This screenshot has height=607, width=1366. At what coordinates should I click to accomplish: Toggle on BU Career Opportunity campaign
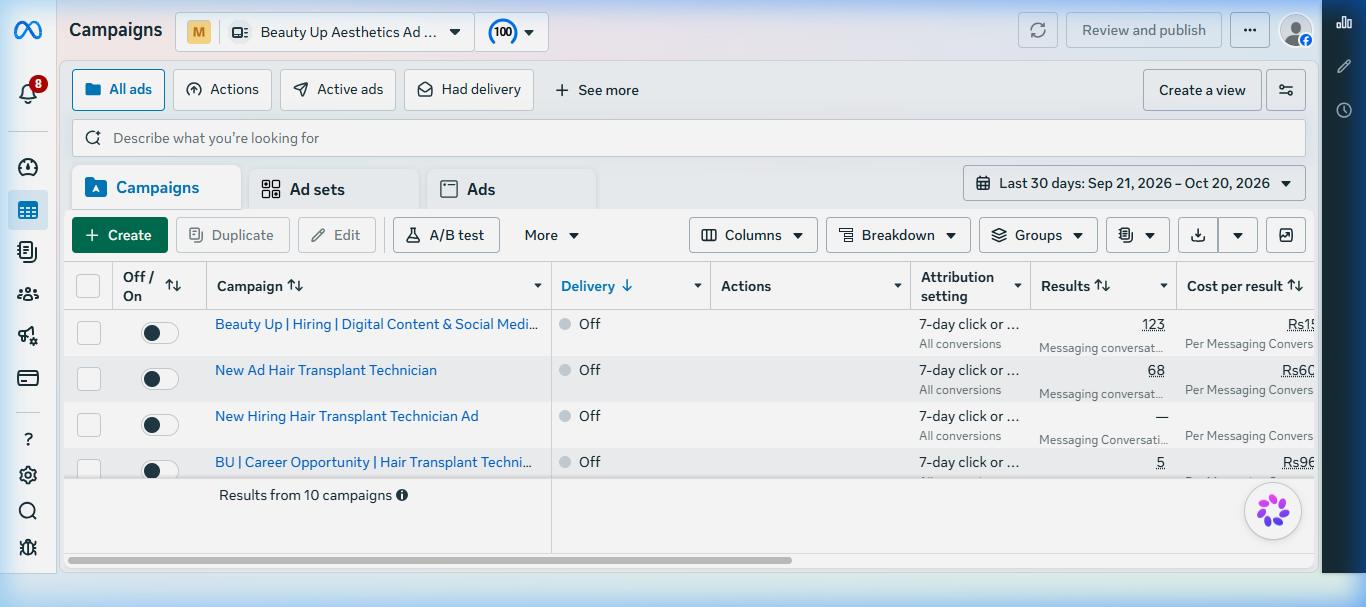tap(160, 469)
